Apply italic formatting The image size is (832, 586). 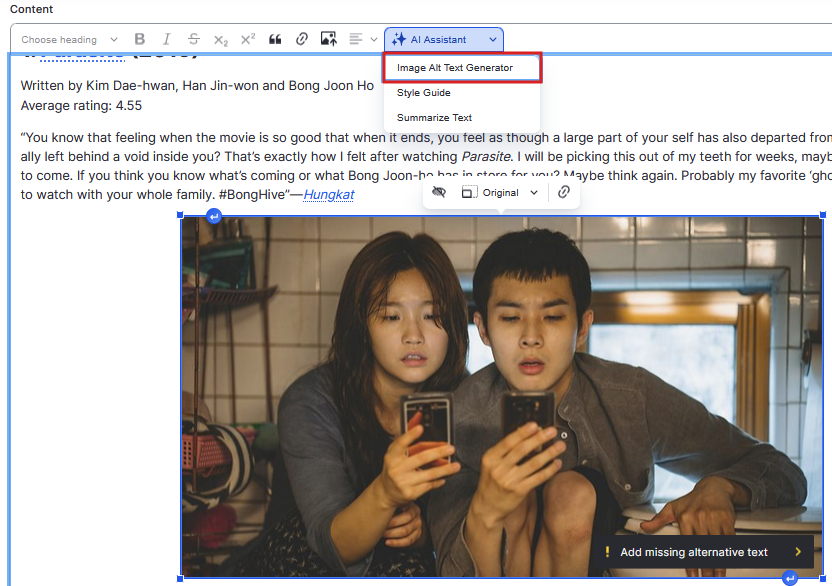(x=167, y=39)
